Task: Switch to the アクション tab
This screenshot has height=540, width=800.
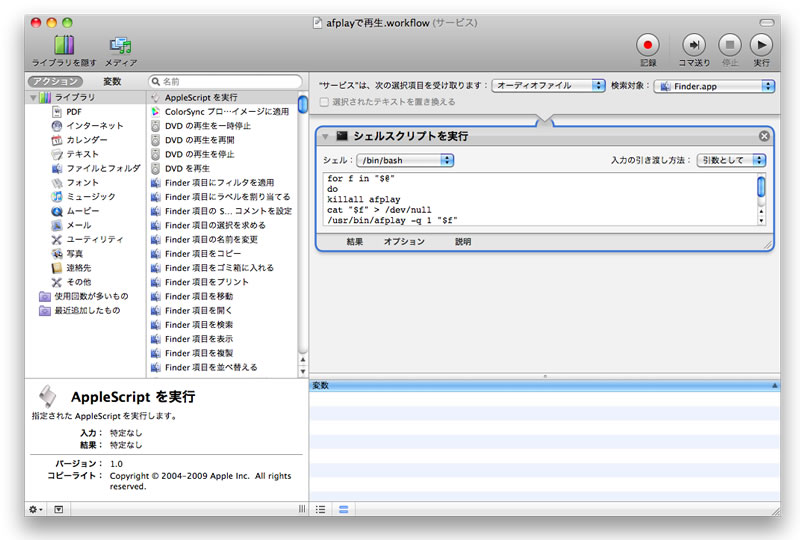Action: coord(55,81)
